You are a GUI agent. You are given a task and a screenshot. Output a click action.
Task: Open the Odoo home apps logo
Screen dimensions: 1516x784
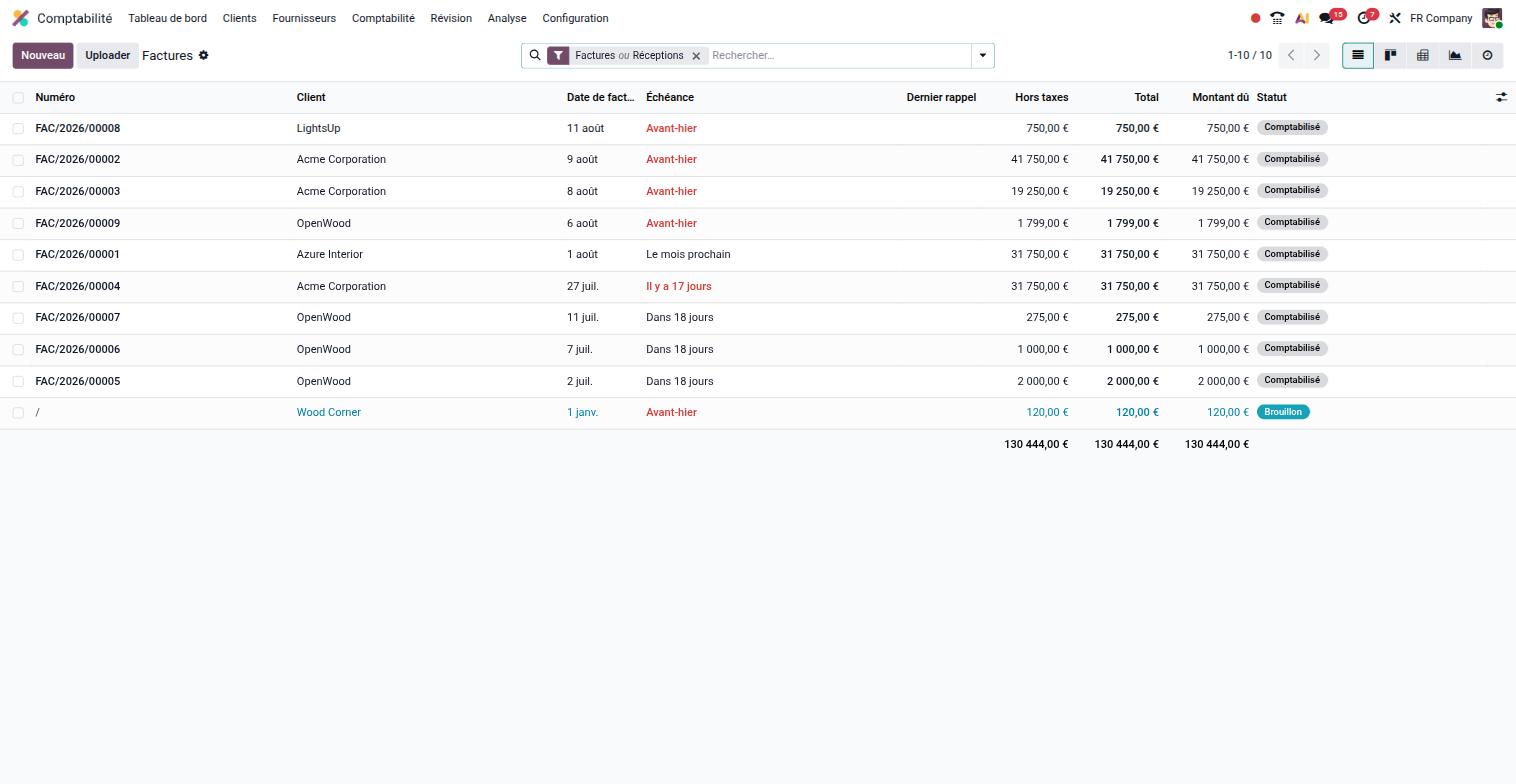(20, 18)
